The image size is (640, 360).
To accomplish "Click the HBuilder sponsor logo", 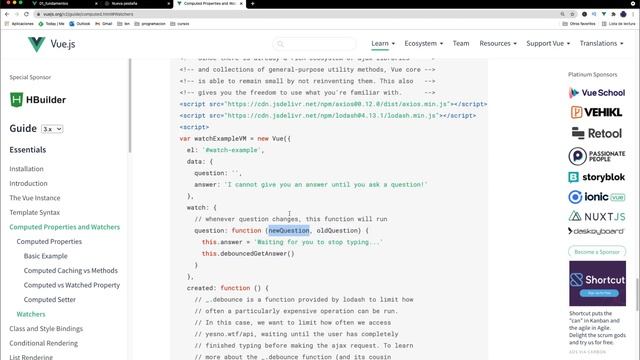I will click(38, 100).
